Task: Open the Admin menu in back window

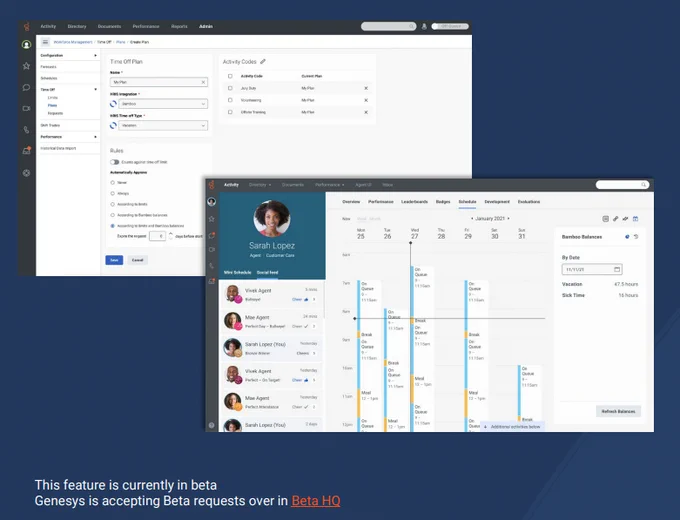Action: pyautogui.click(x=206, y=26)
